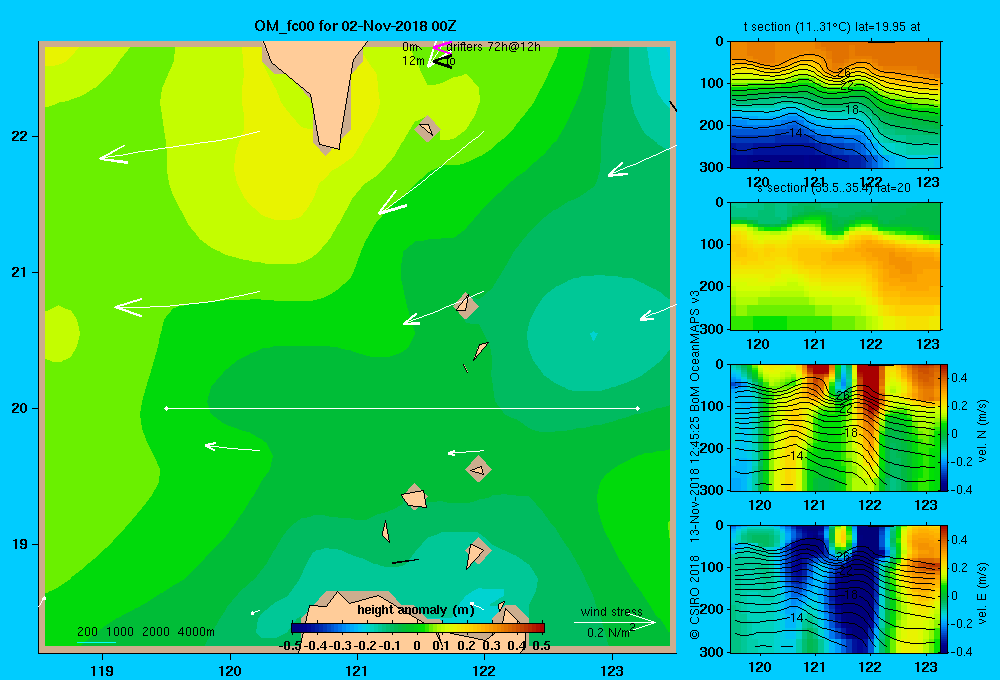Open the salinity section plot
This screenshot has width=1000, height=680.
coord(835,266)
